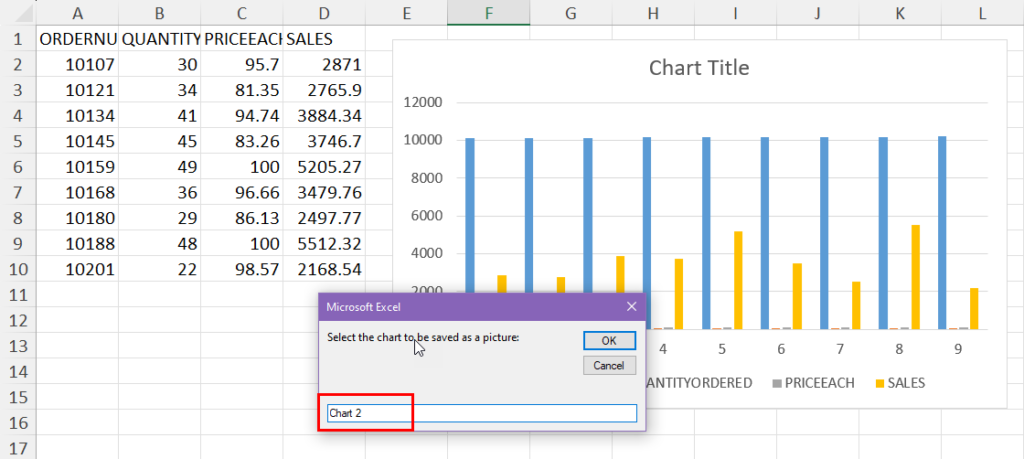The height and width of the screenshot is (459, 1024).
Task: Select column H header
Action: tap(653, 13)
